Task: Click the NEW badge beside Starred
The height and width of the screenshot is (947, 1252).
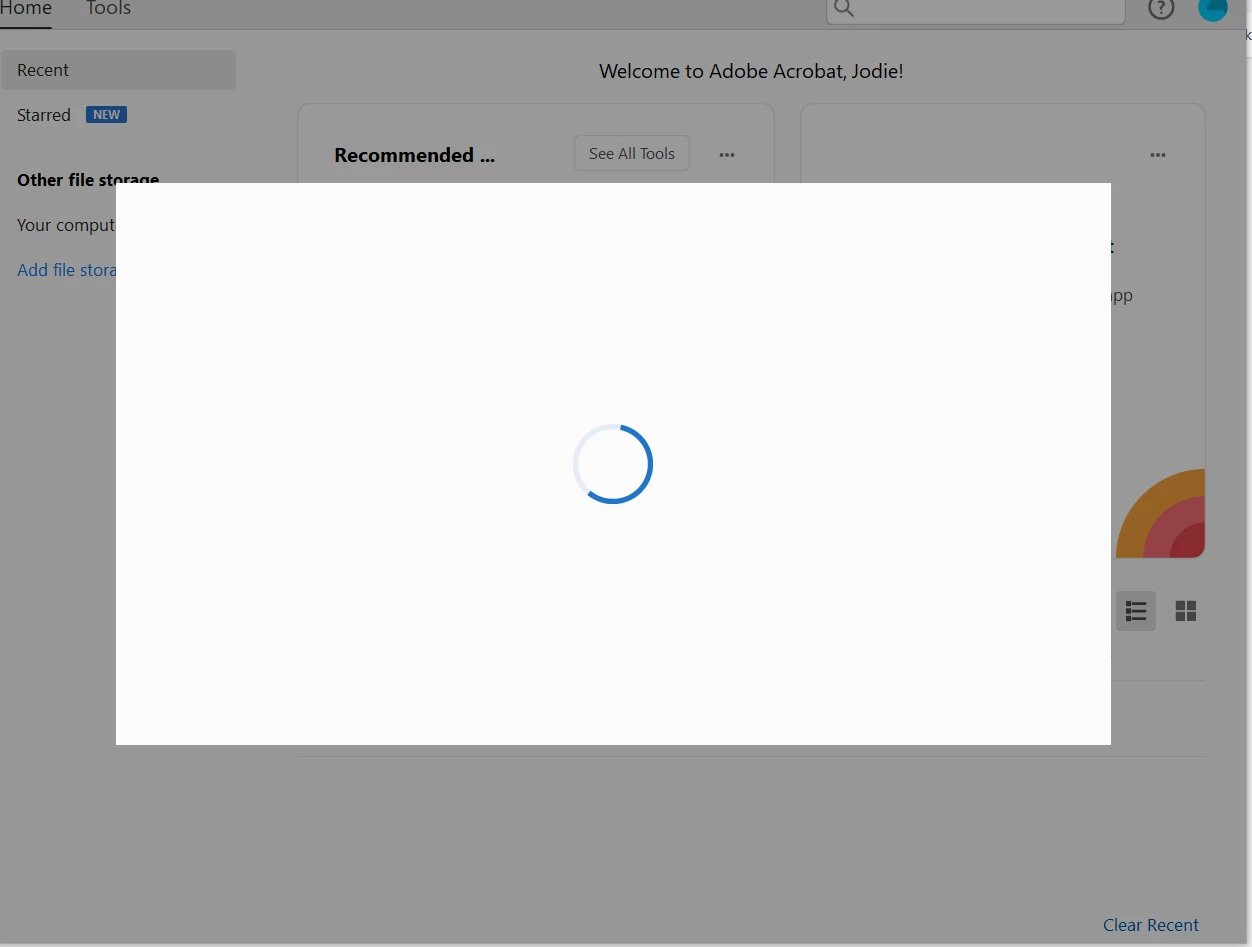Action: [106, 115]
